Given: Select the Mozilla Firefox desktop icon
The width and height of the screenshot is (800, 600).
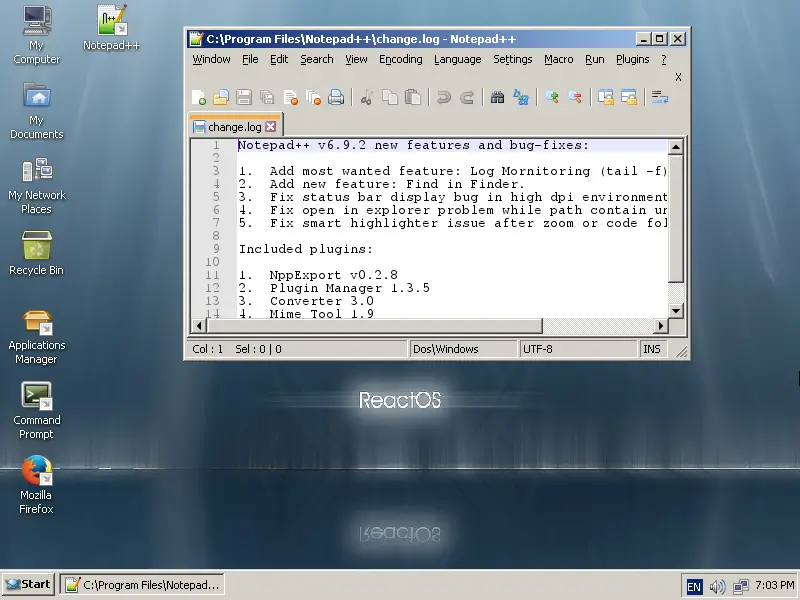Looking at the screenshot, I should pyautogui.click(x=37, y=485).
